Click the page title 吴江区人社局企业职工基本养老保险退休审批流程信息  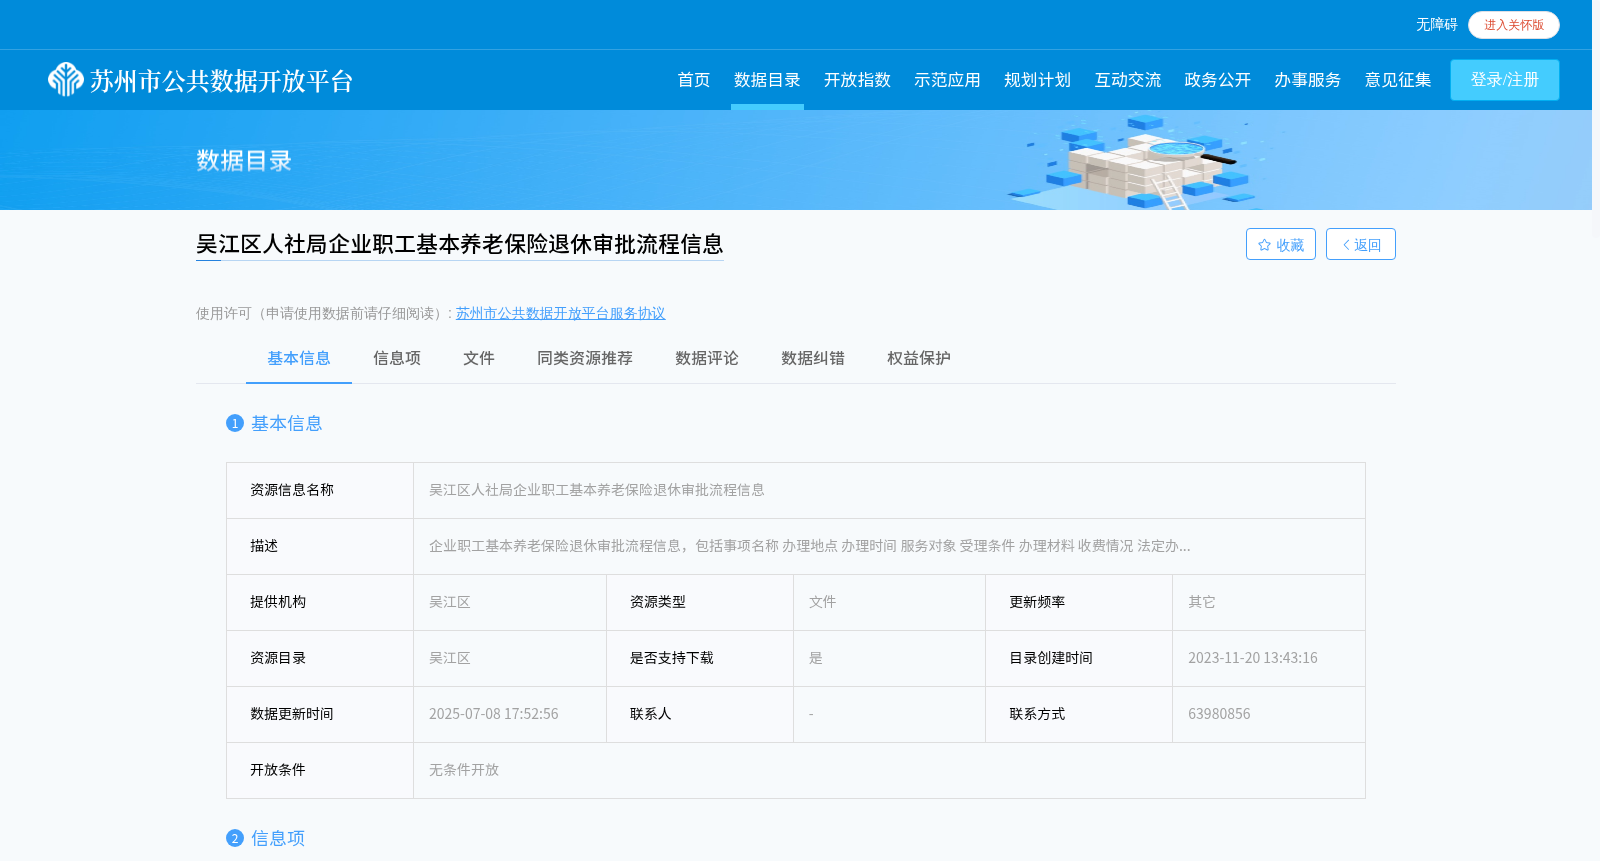click(x=460, y=244)
